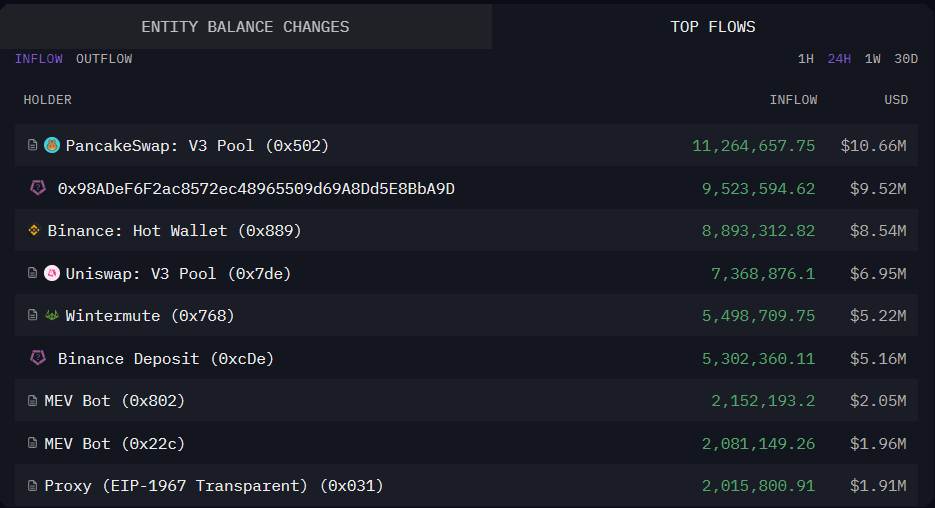Screen dimensions: 935x508
Task: Select the Inflow filter
Action: click(x=39, y=59)
